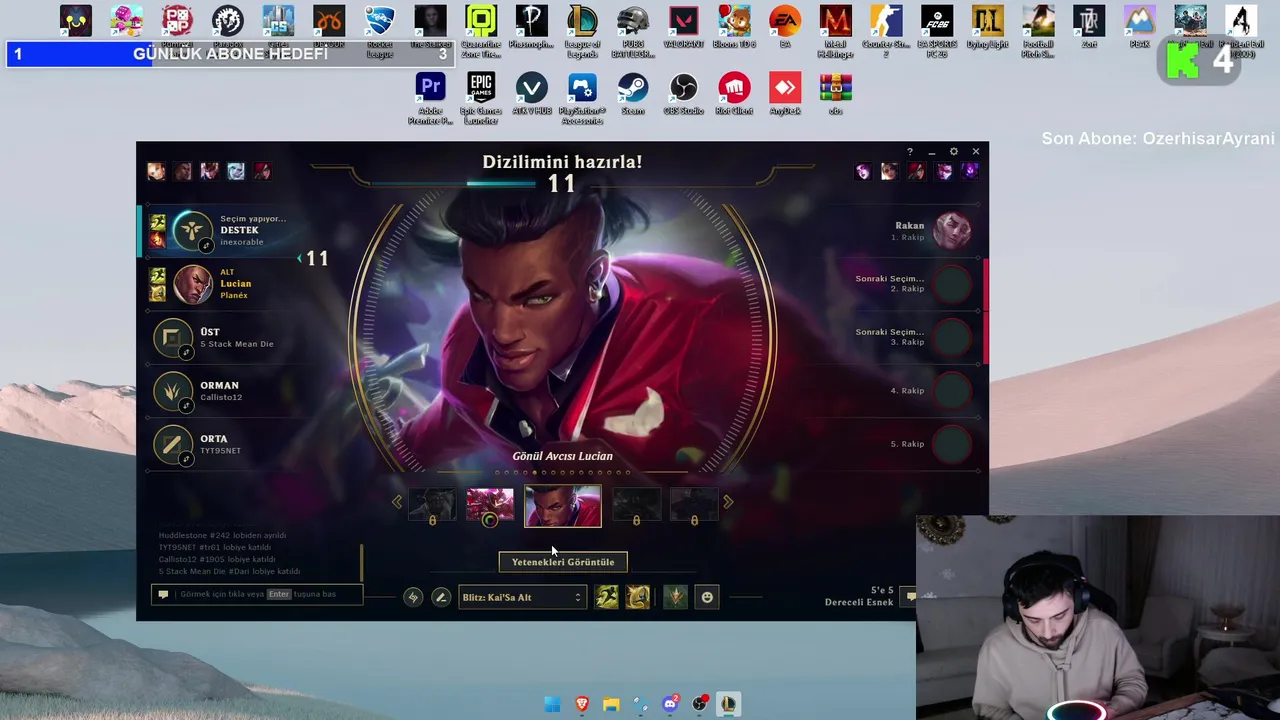This screenshot has width=1280, height=720.
Task: Request position swap with Callisto12
Action: (186, 405)
